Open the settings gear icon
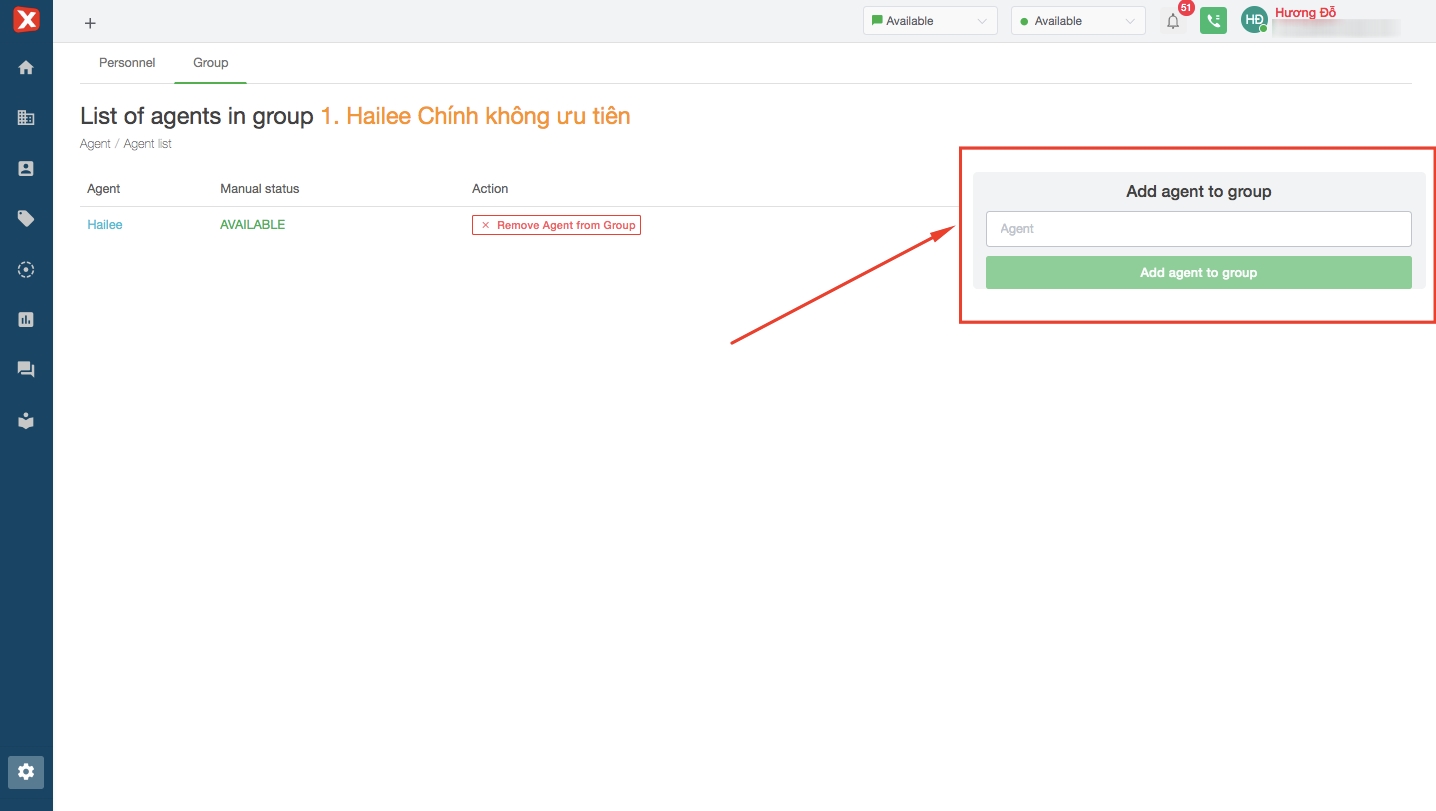 pos(26,772)
